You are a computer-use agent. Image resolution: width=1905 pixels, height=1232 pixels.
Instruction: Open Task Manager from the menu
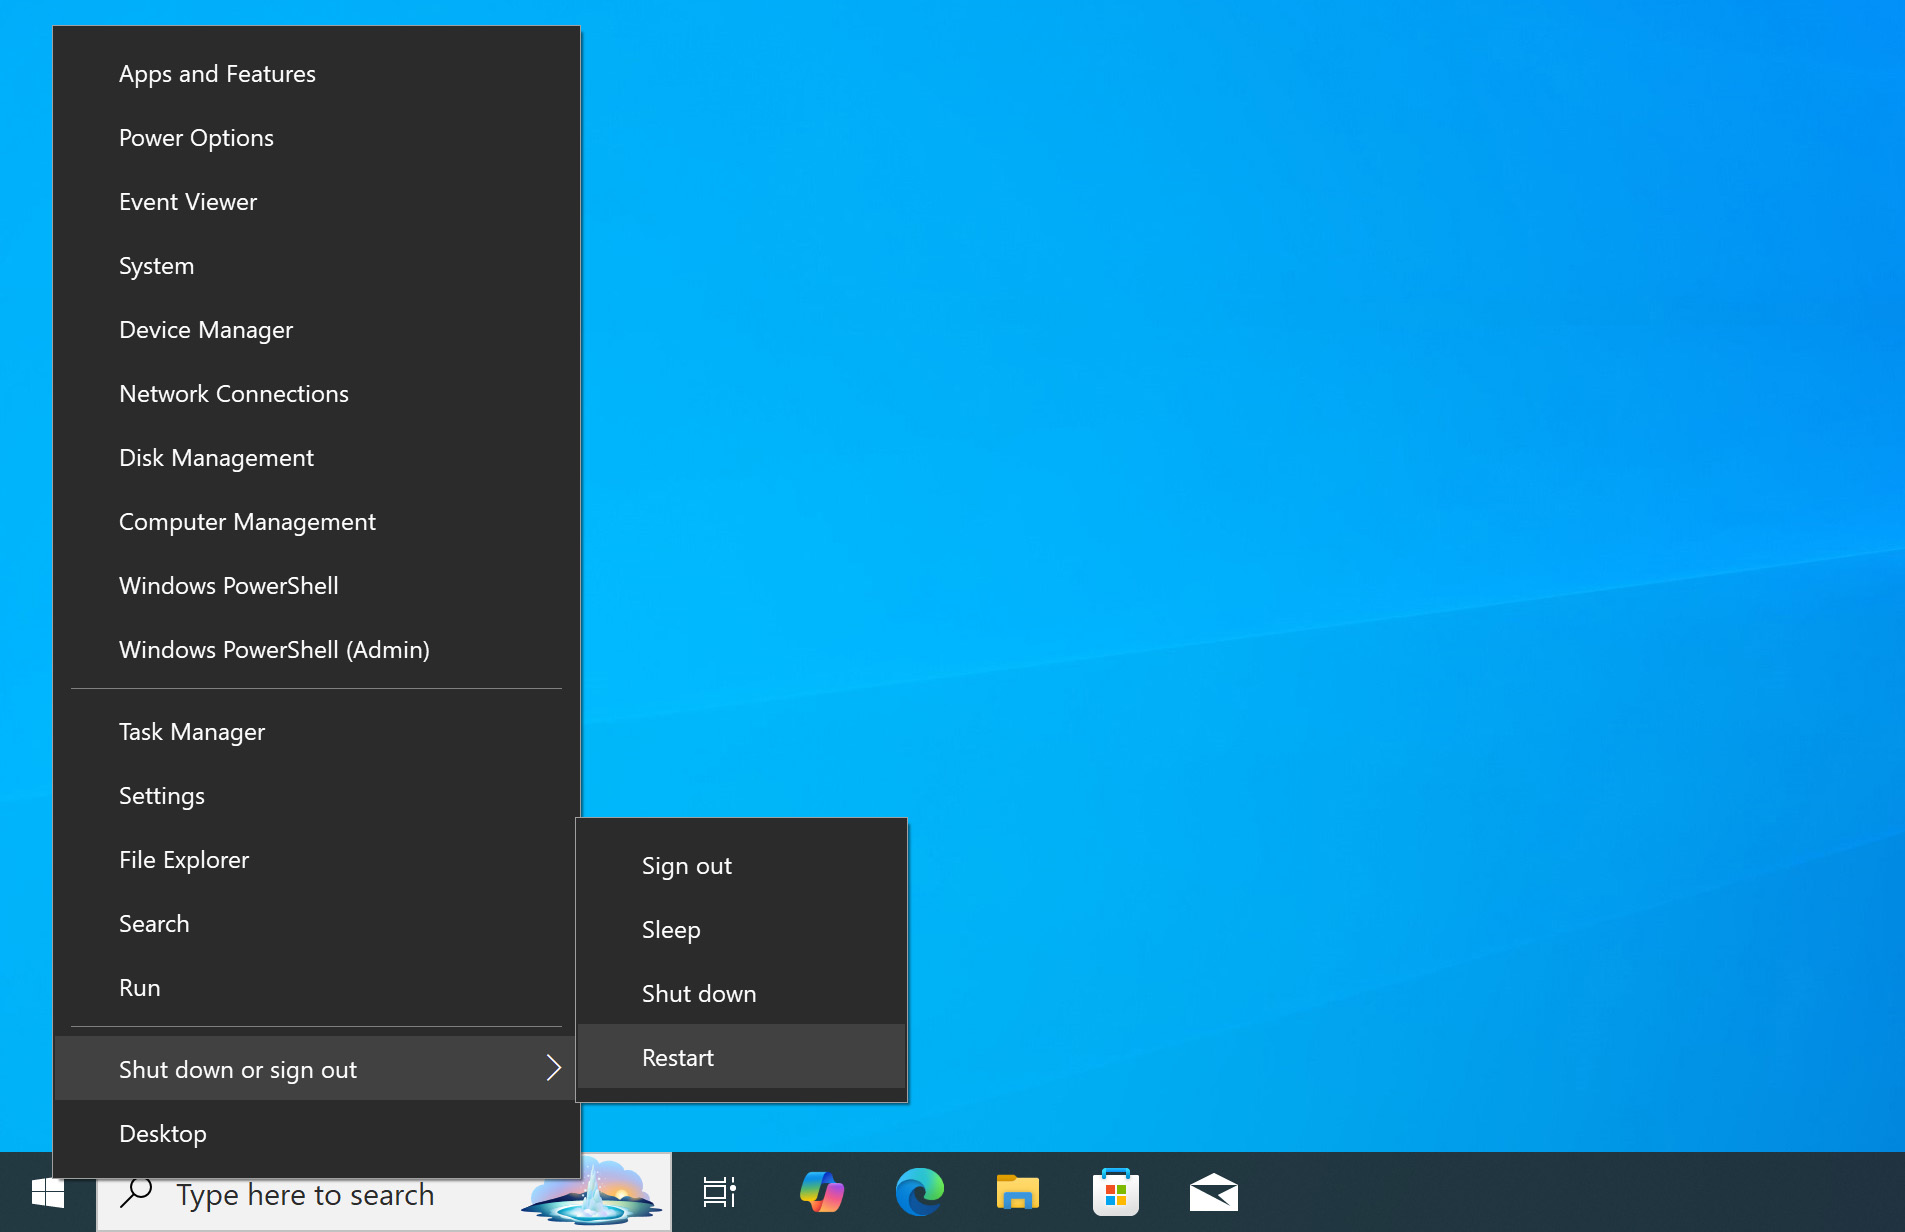(192, 732)
